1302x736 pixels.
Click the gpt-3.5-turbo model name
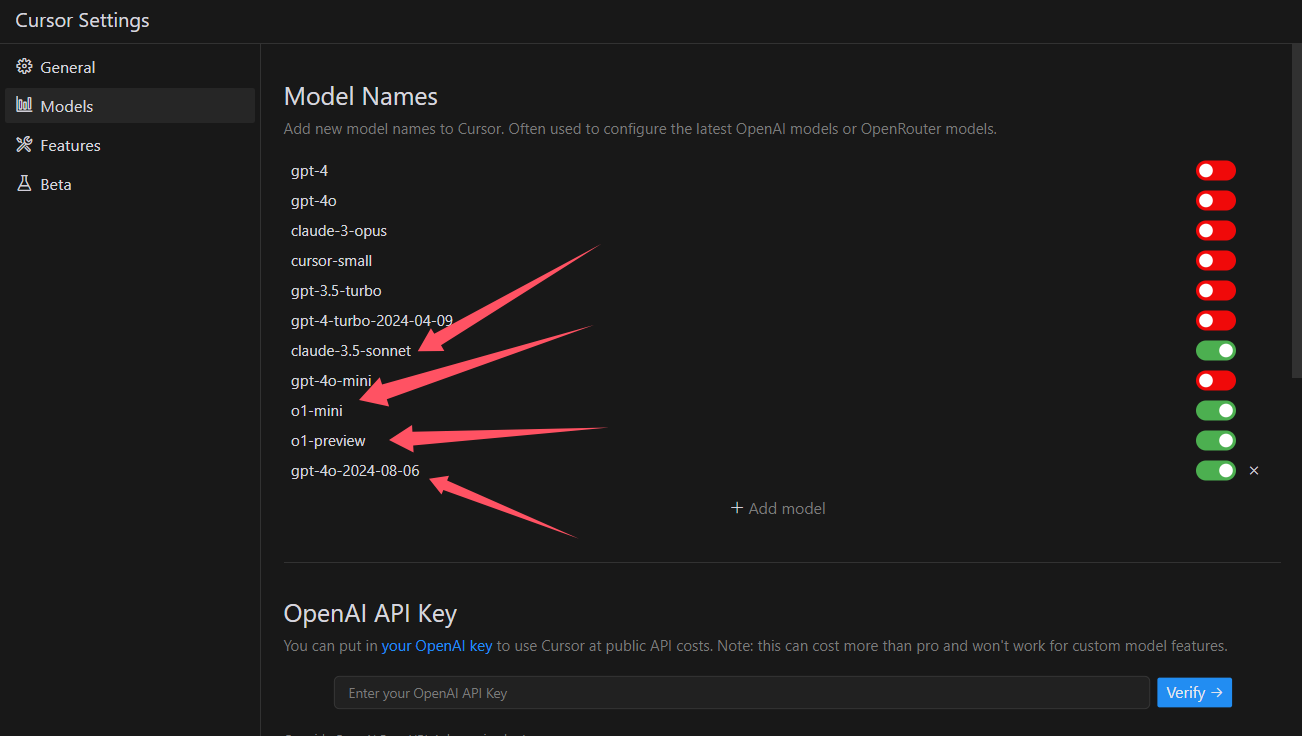[x=336, y=291]
